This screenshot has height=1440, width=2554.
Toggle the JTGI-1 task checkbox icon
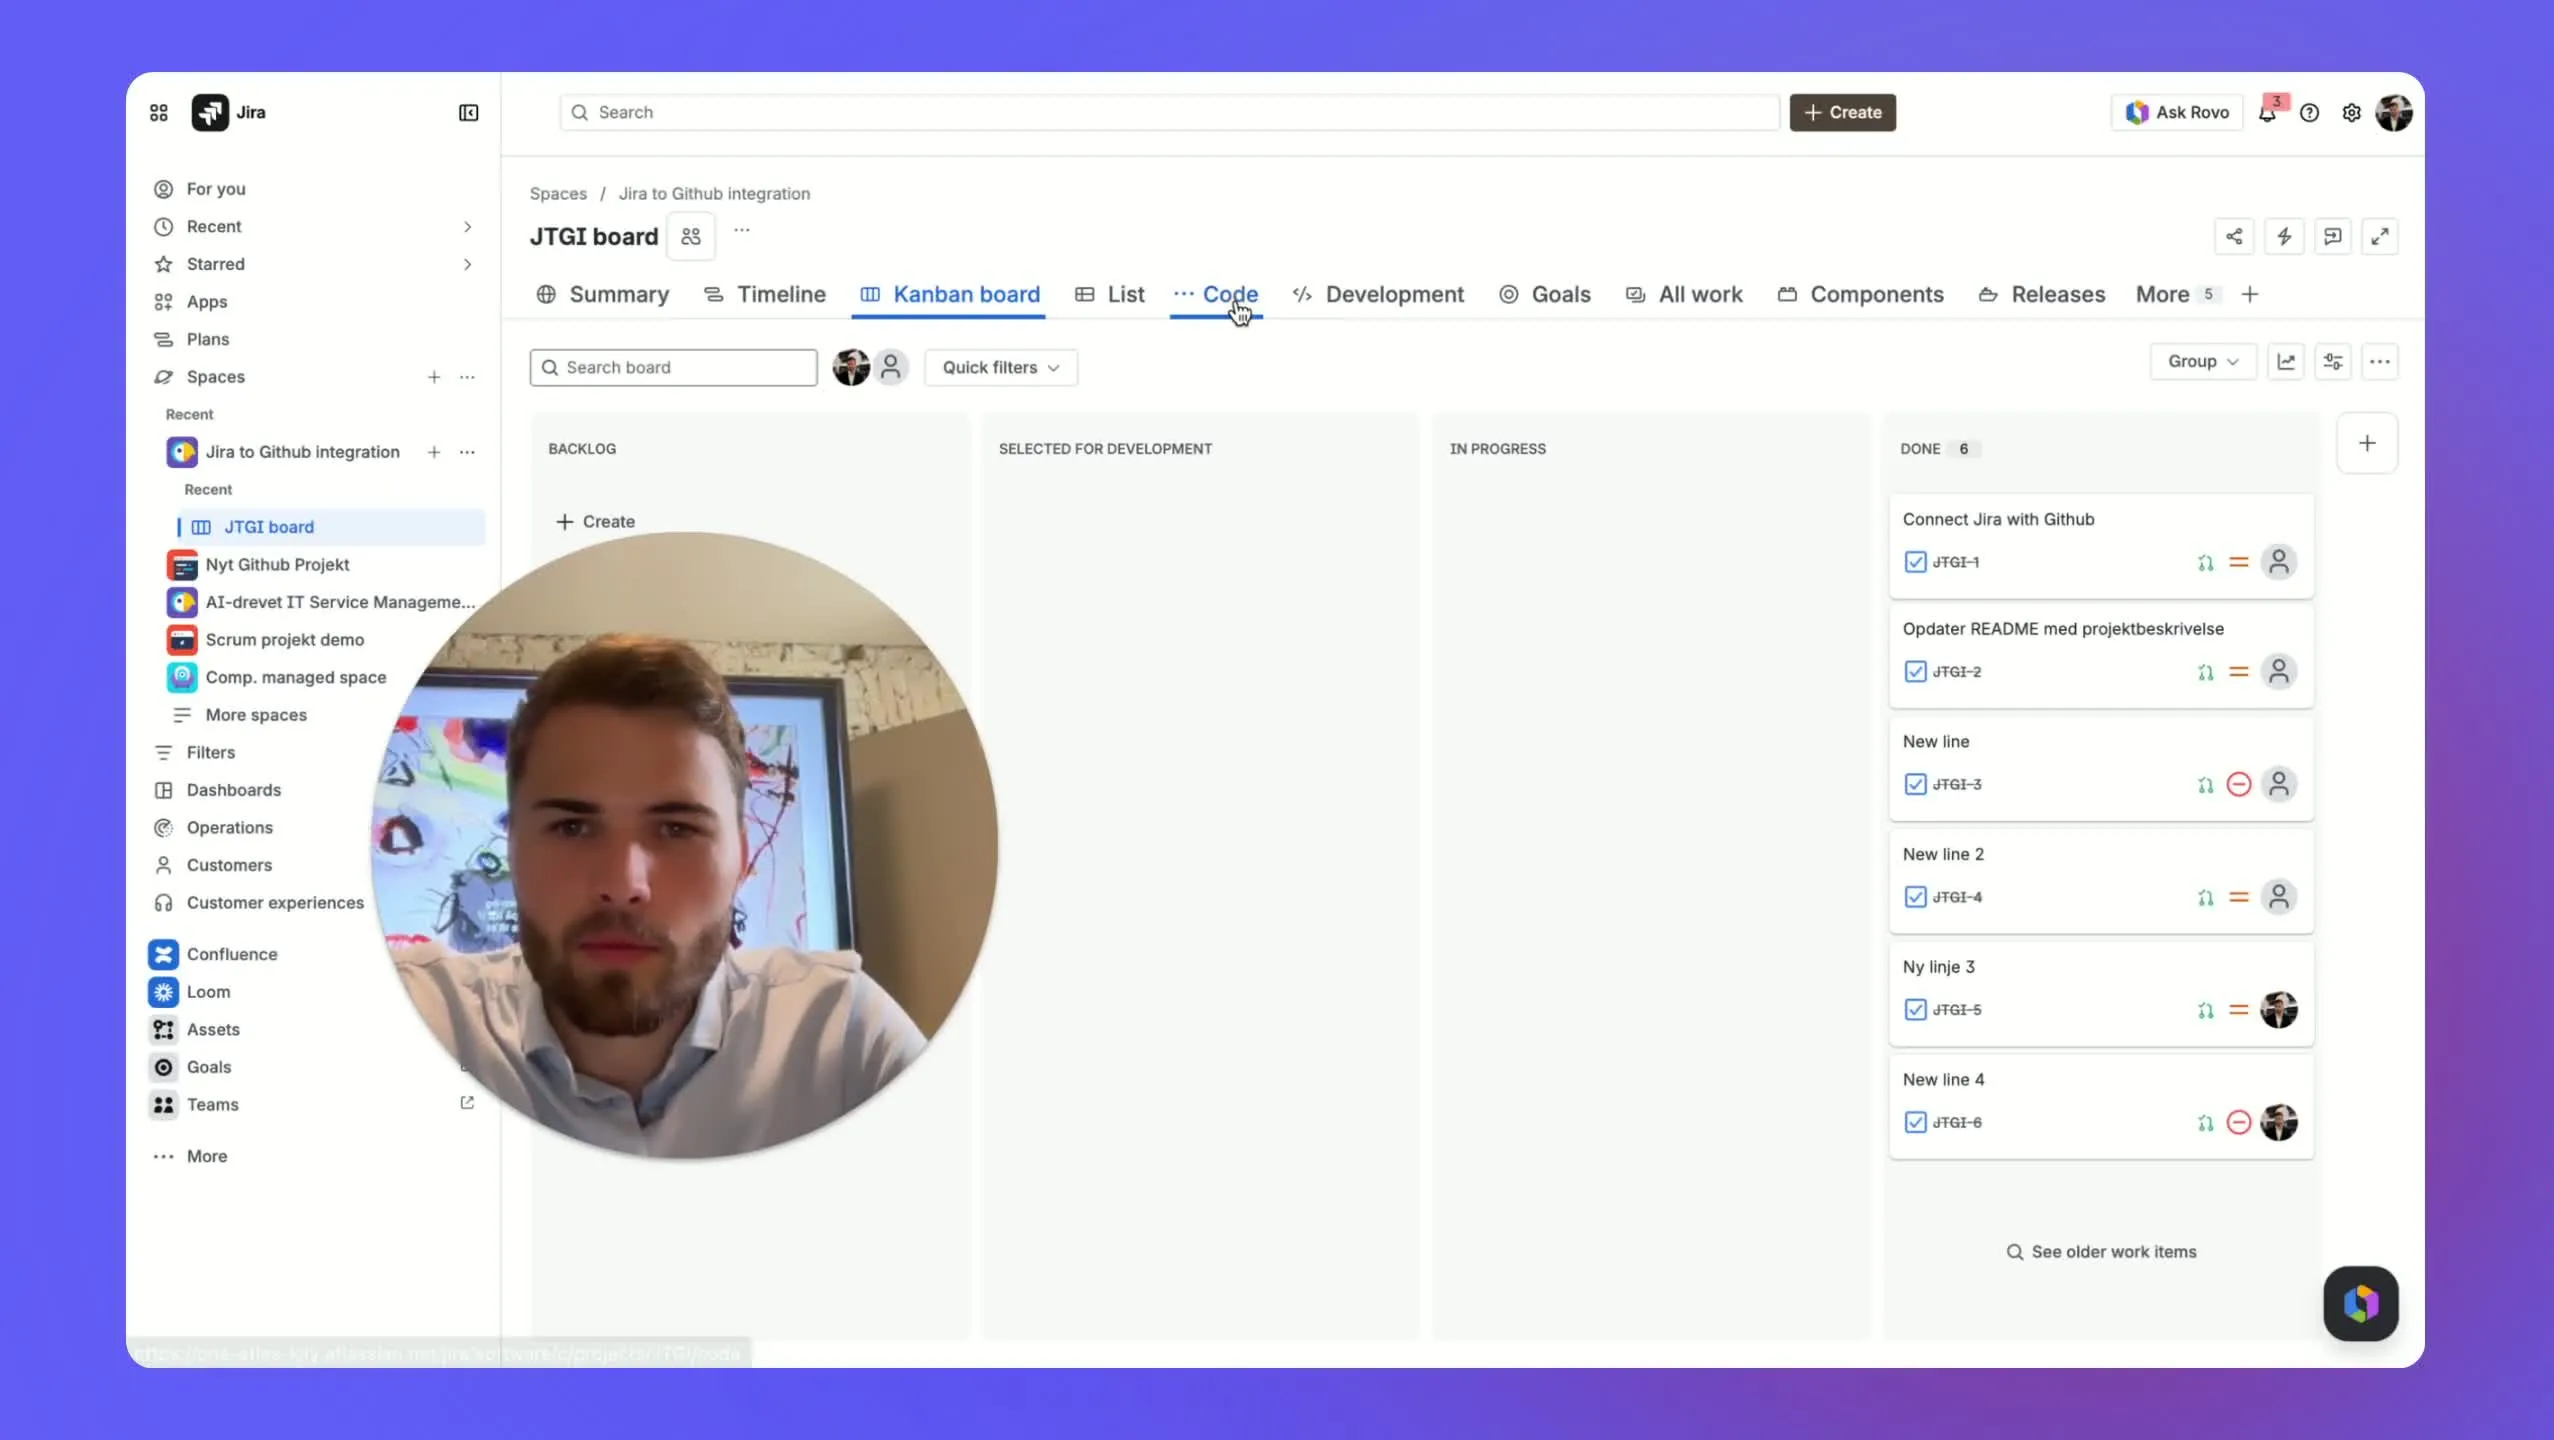(x=1915, y=562)
